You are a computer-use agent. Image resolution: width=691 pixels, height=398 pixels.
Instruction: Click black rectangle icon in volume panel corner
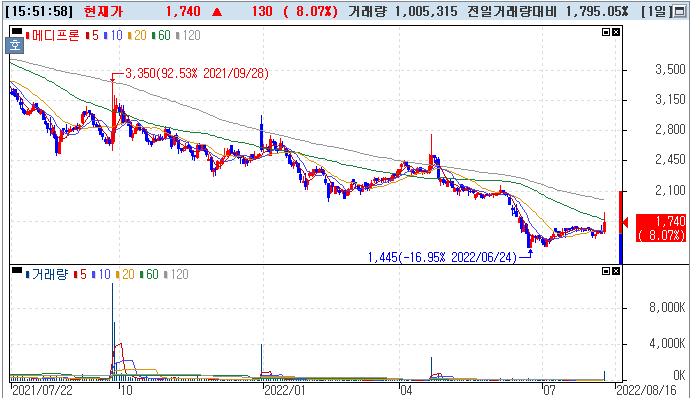[x=16, y=270]
